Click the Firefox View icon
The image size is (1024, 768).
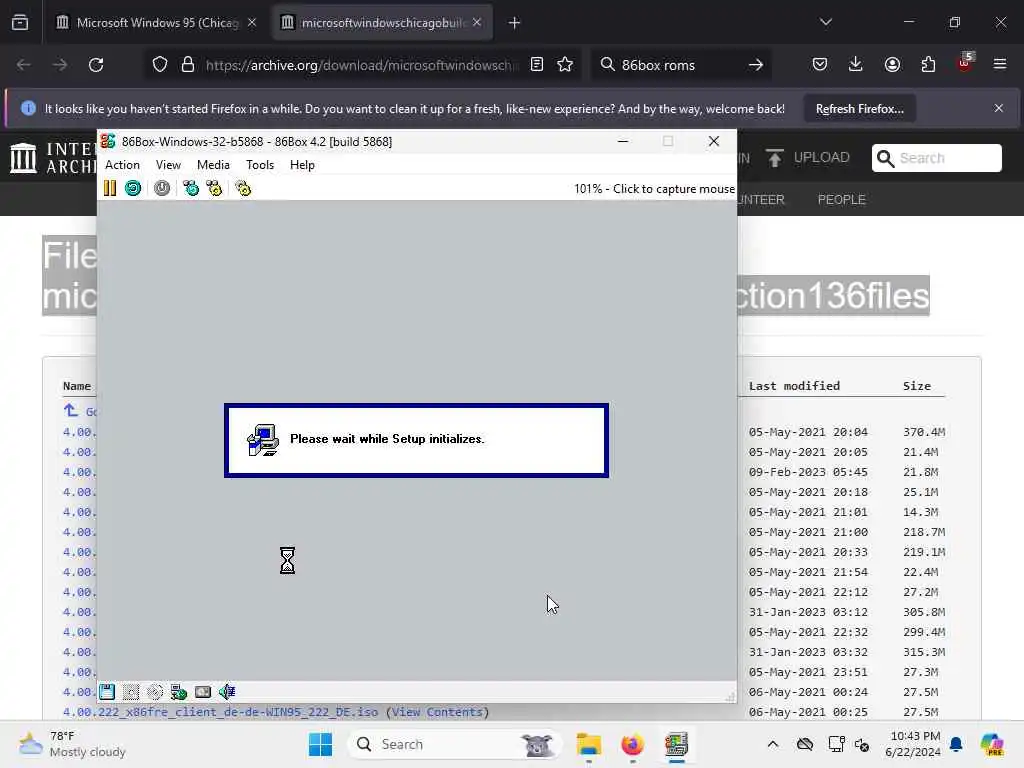20,23
